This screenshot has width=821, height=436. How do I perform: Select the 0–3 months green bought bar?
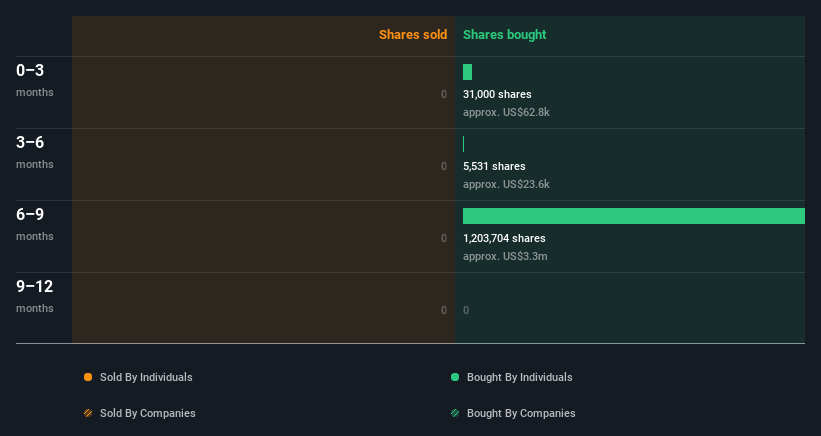click(468, 72)
